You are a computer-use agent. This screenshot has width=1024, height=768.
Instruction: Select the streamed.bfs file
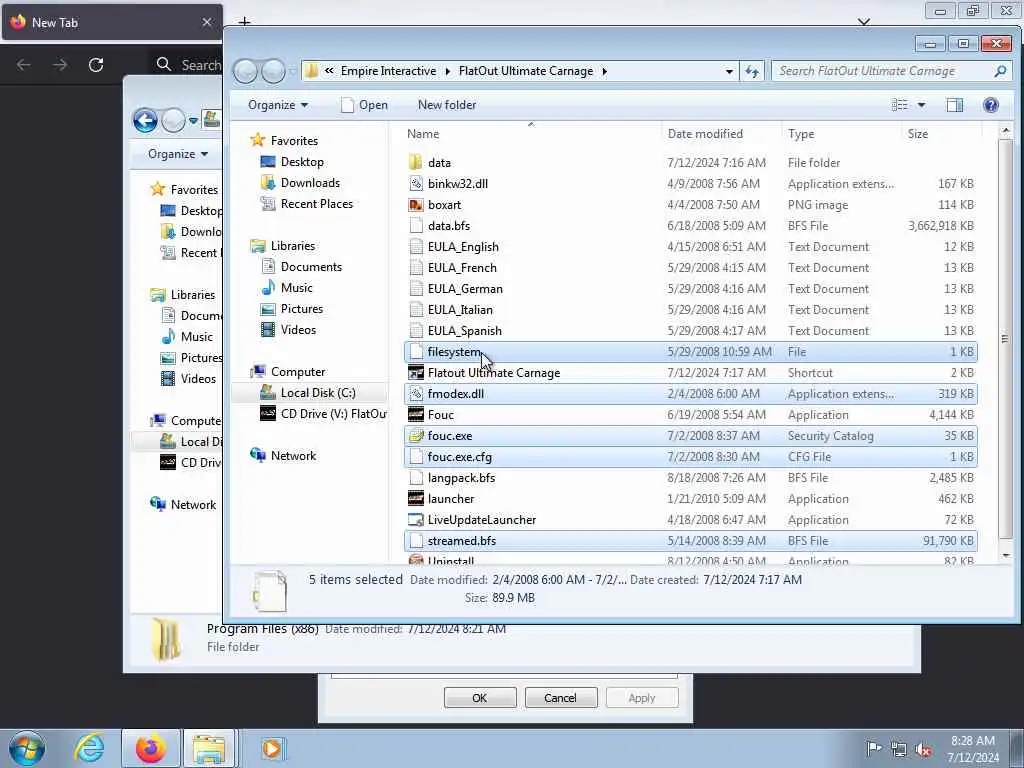pos(691,541)
